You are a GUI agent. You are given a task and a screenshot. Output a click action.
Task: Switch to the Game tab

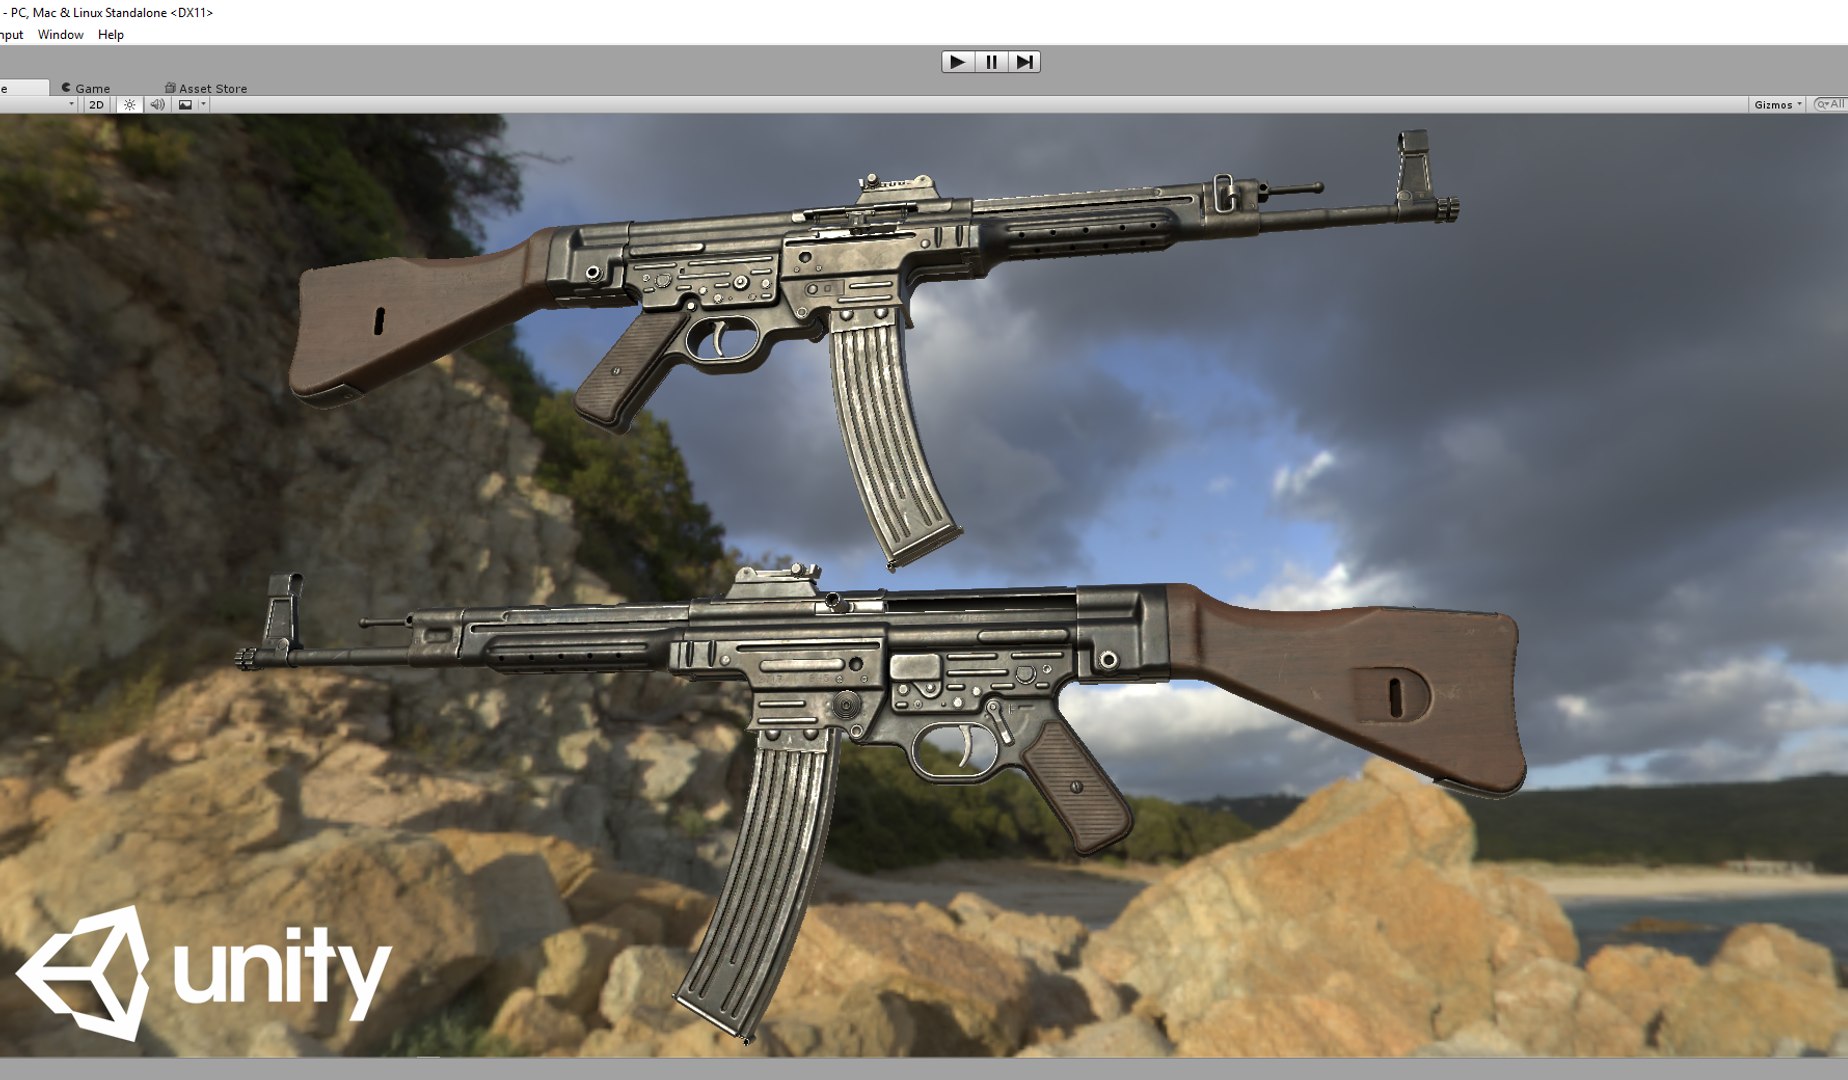coord(86,88)
